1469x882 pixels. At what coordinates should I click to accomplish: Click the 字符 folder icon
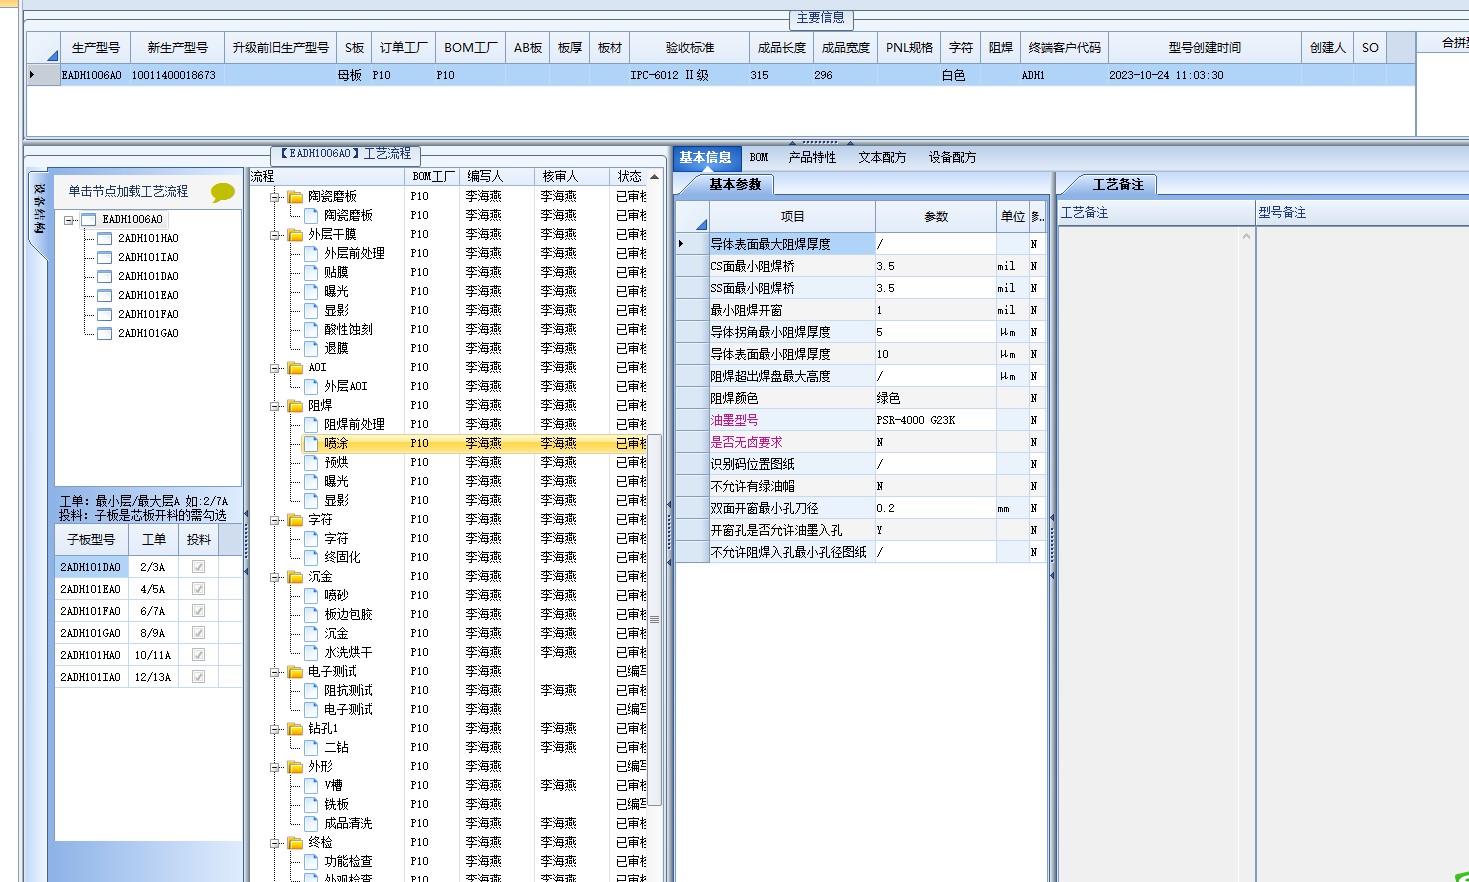click(x=295, y=520)
